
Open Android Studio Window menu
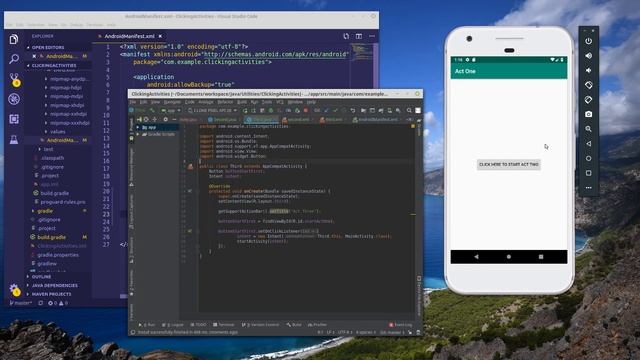click(x=295, y=102)
